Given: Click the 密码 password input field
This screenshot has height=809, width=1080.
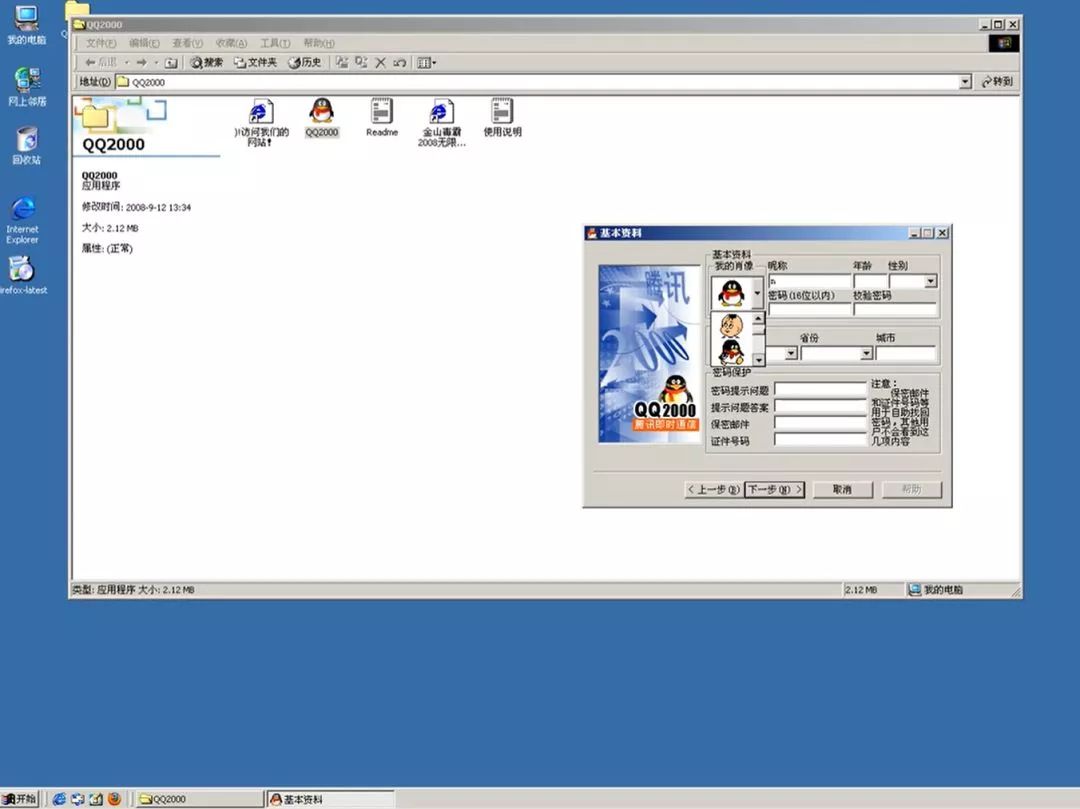Looking at the screenshot, I should point(809,309).
